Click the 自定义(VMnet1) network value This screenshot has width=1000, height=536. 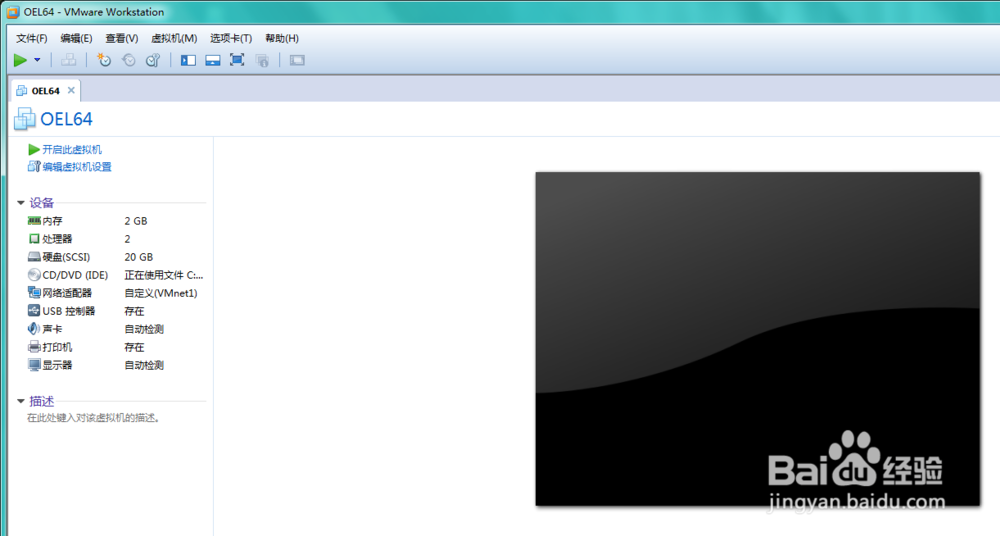coord(161,293)
